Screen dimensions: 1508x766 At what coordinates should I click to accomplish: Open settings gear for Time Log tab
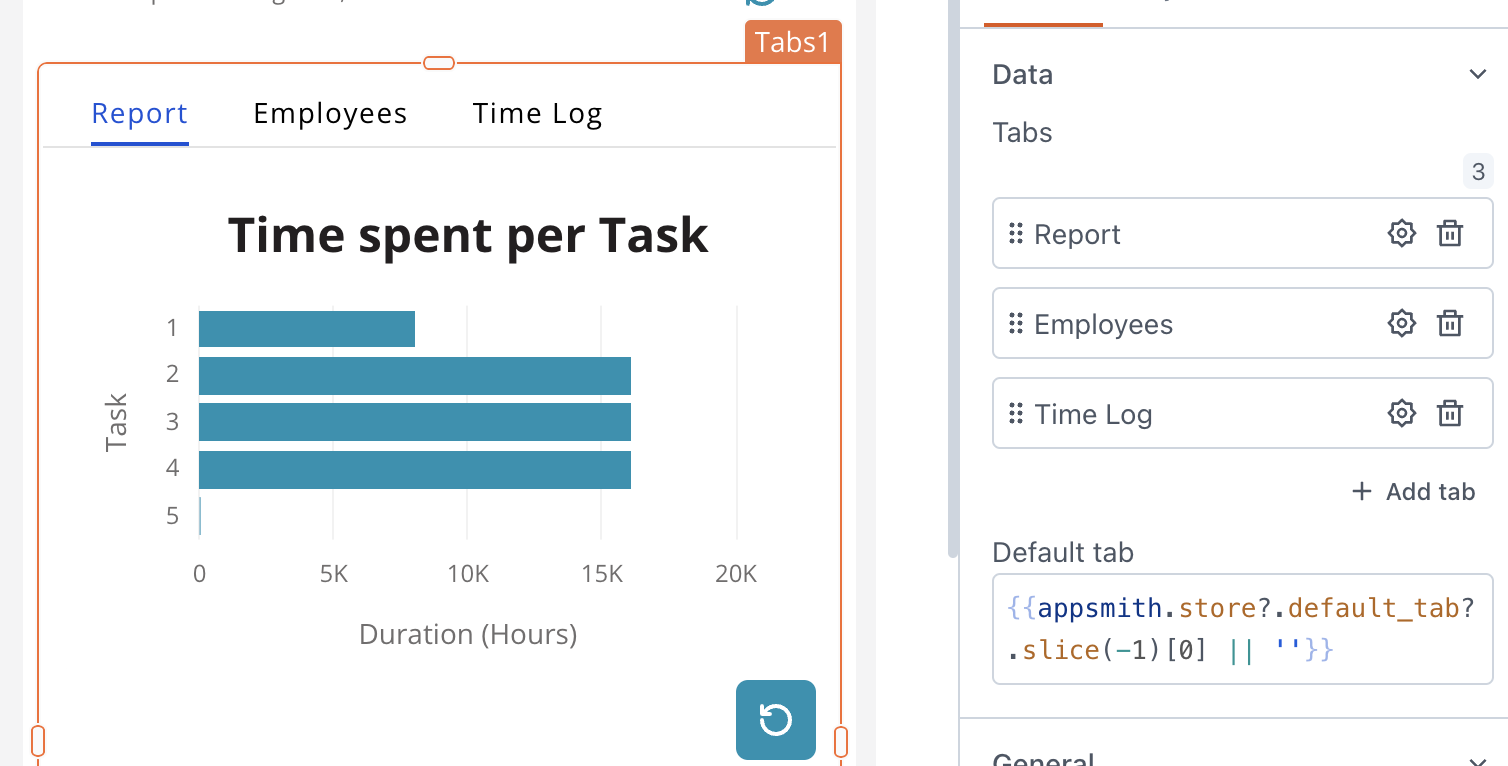[x=1402, y=414]
